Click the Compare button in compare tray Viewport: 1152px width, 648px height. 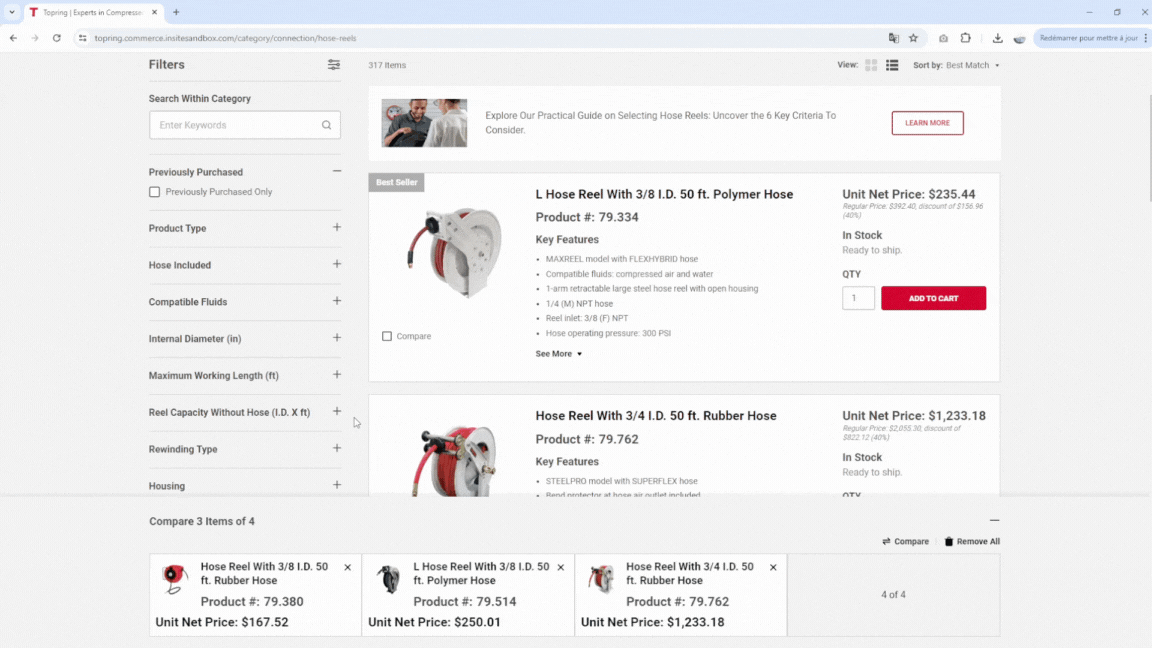point(906,541)
